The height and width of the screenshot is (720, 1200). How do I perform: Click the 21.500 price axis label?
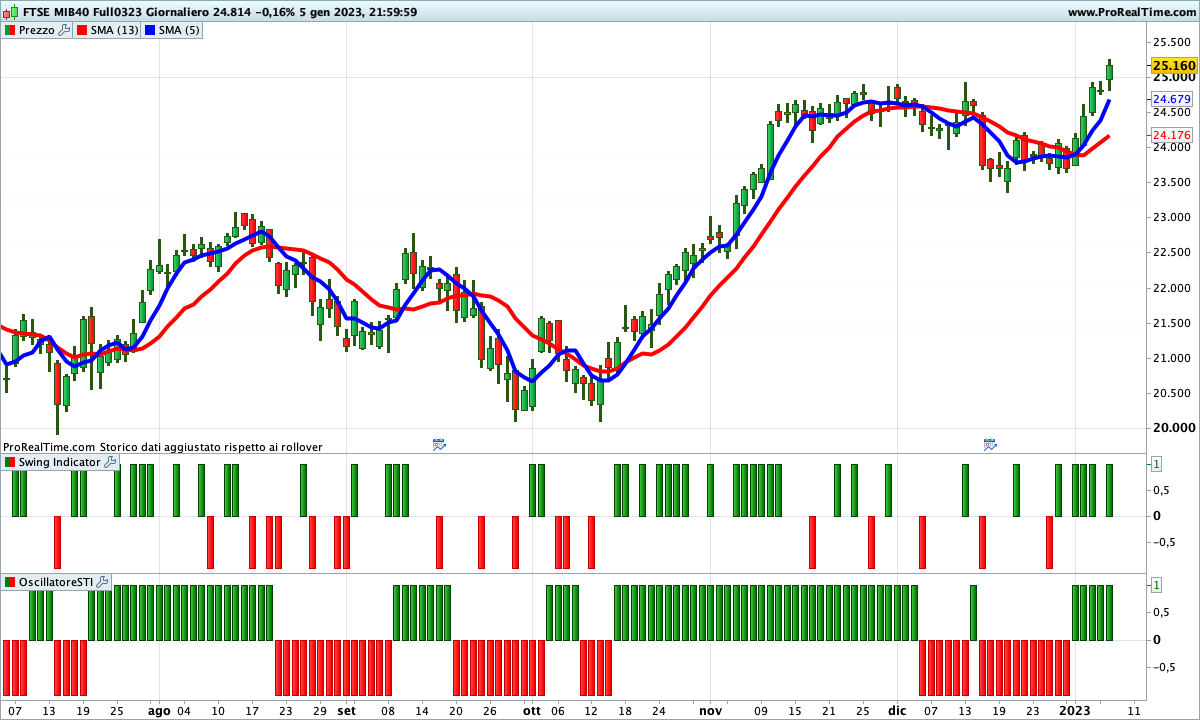[x=1174, y=323]
